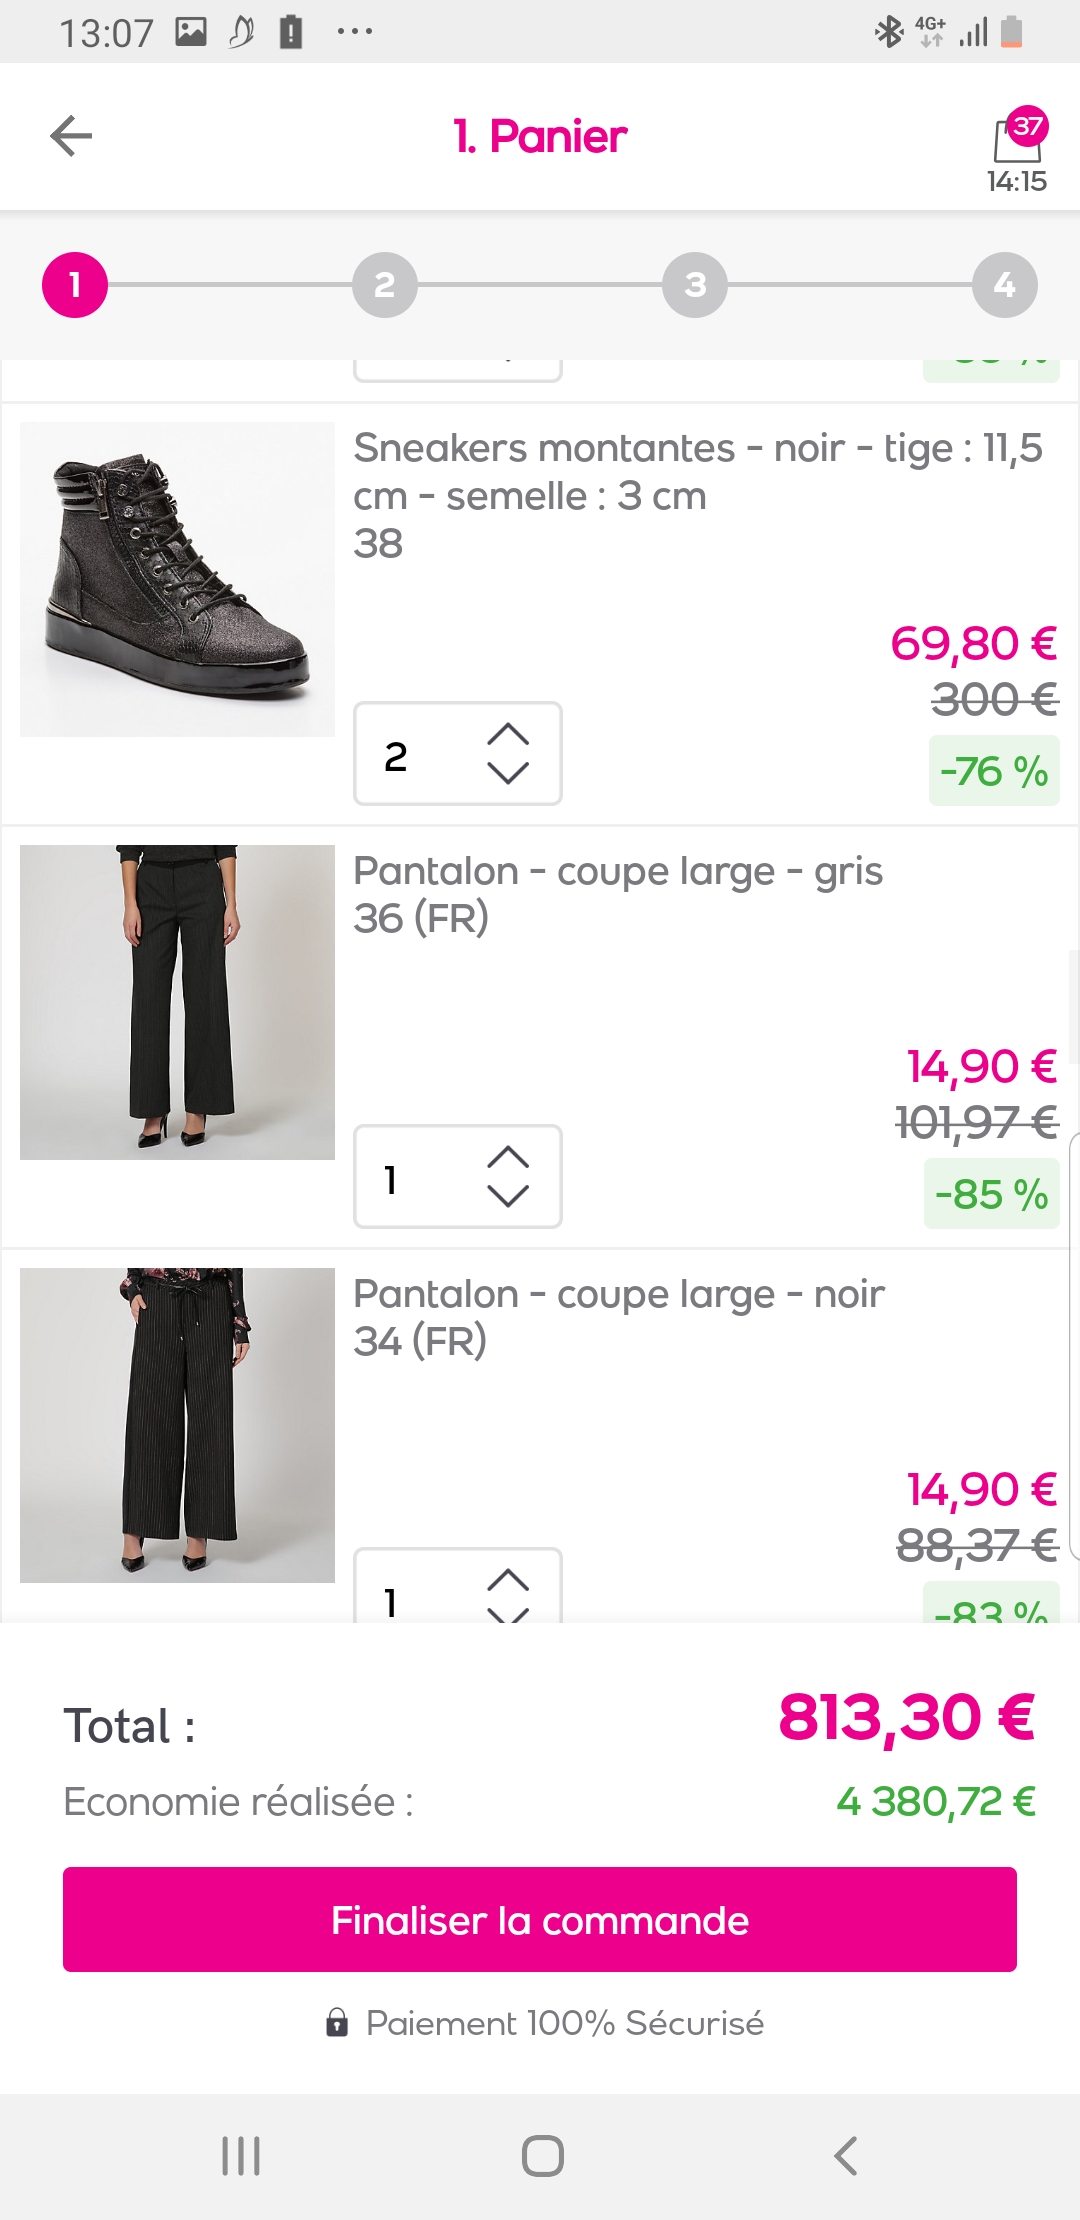
Task: Jump to checkout step 3
Action: tap(695, 285)
